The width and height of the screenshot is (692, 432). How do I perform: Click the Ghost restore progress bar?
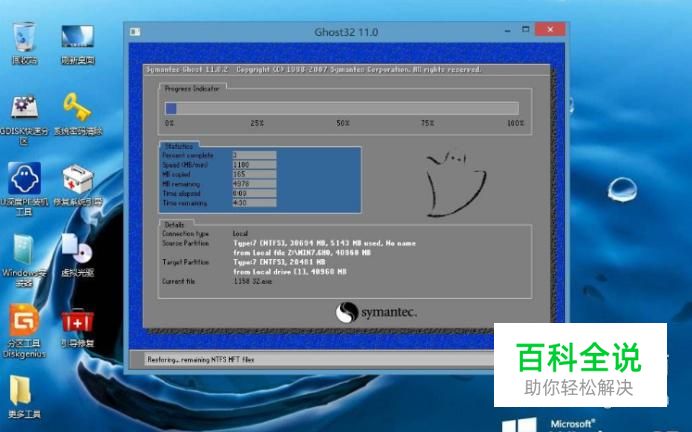342,108
